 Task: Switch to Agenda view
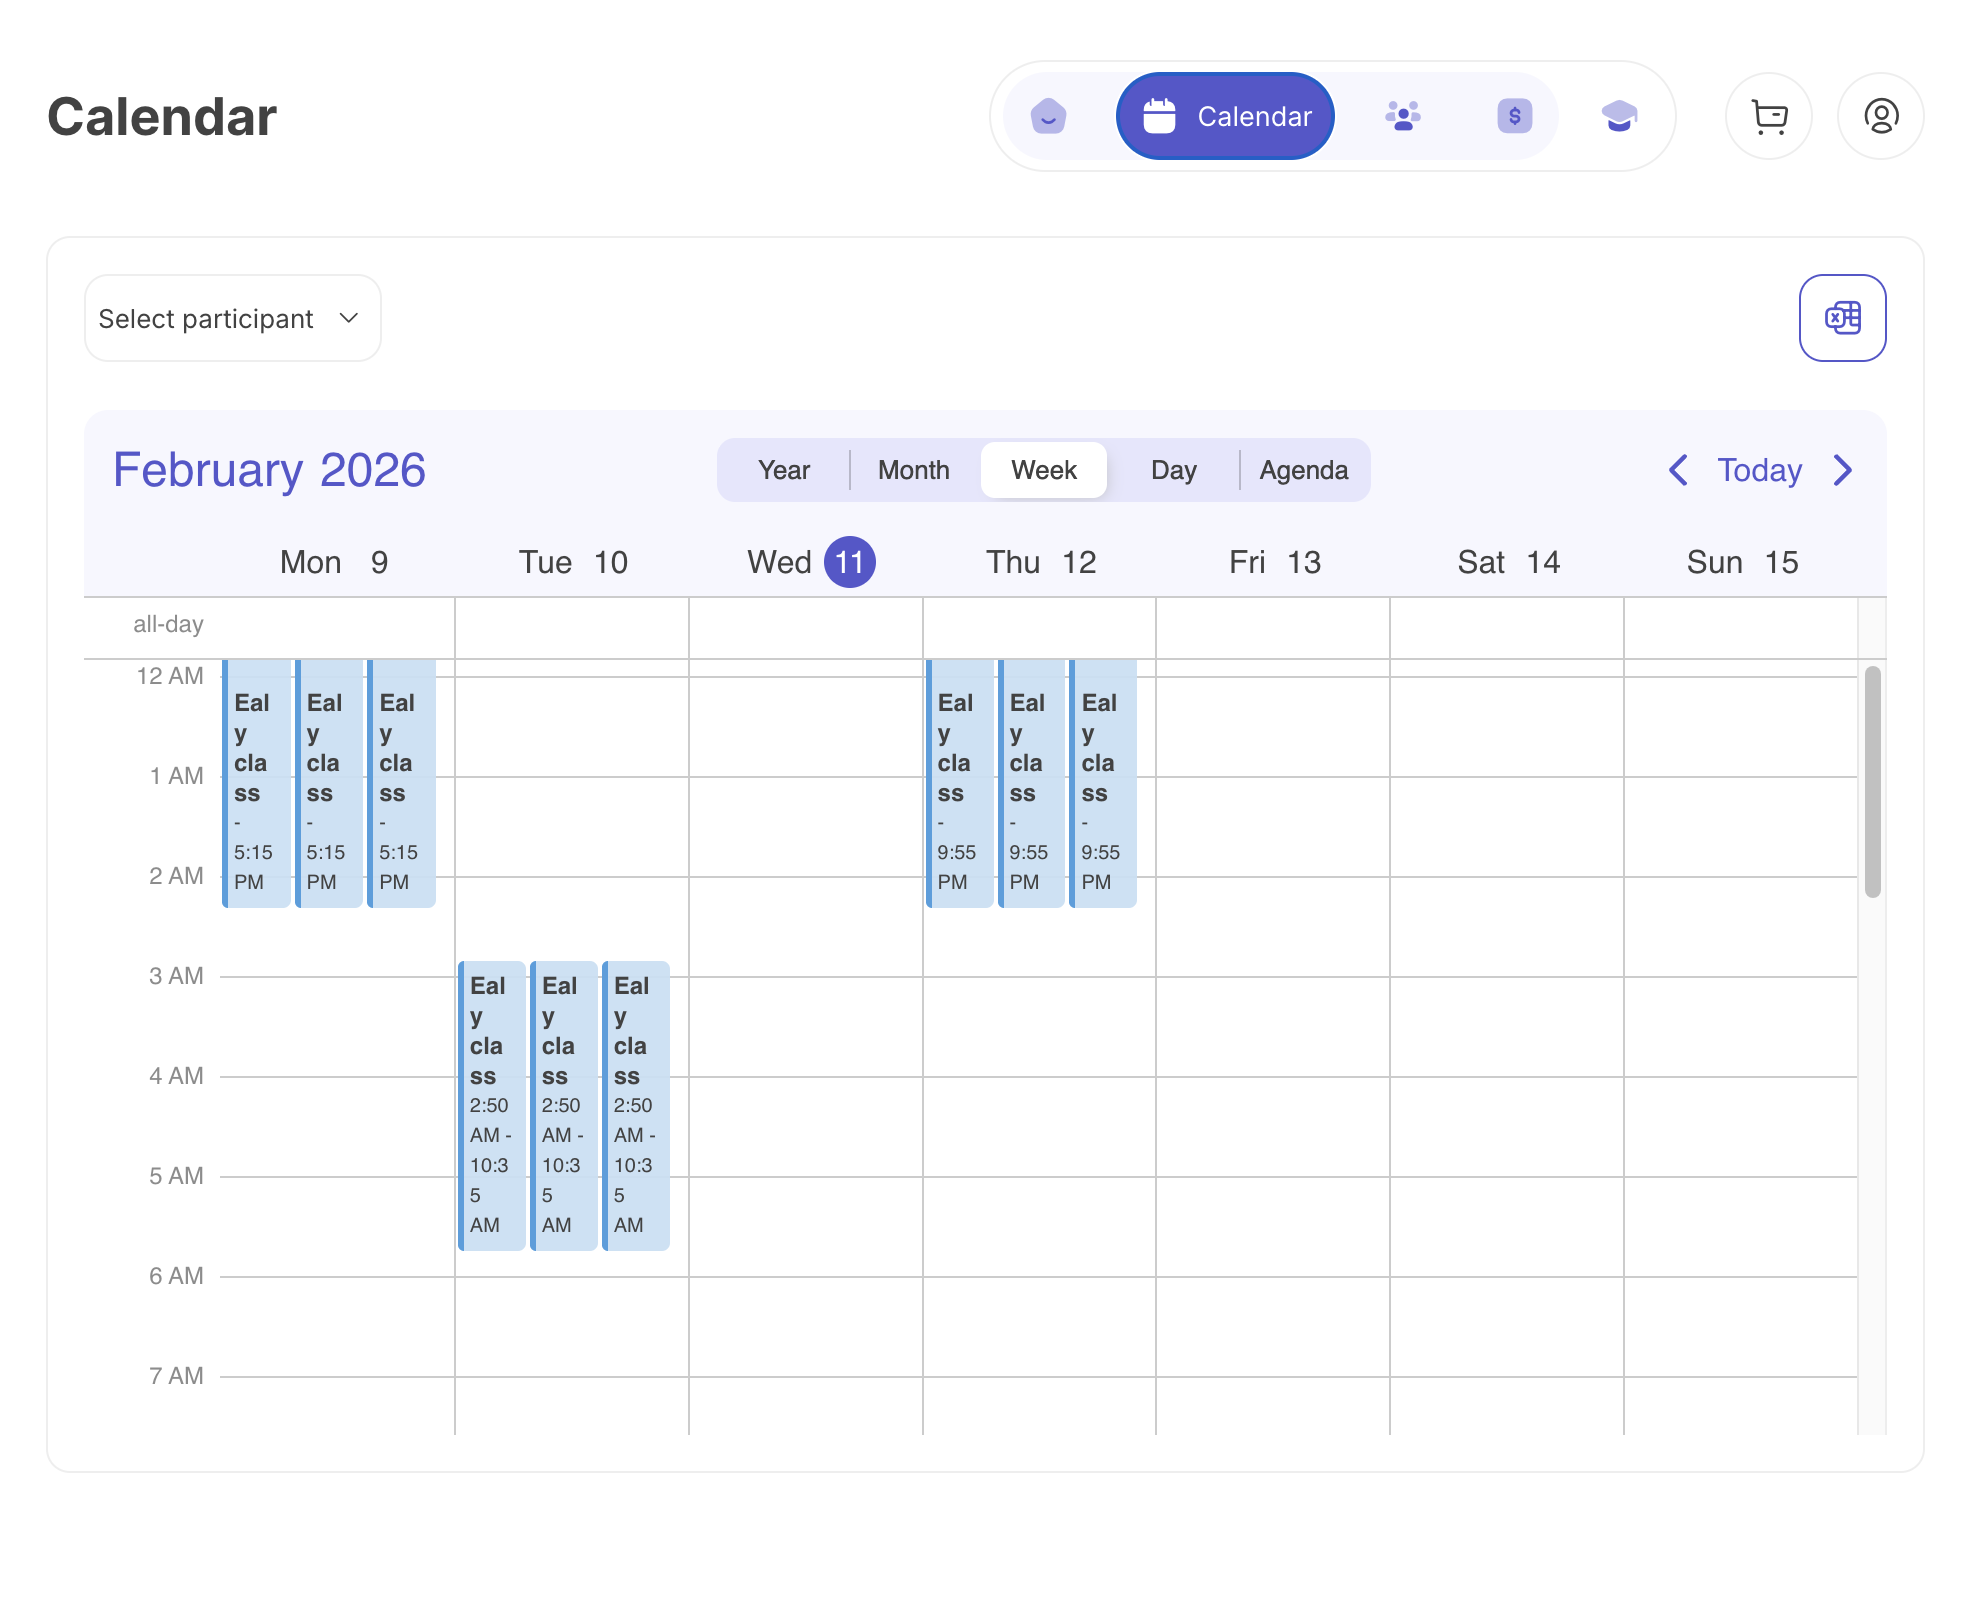tap(1303, 470)
